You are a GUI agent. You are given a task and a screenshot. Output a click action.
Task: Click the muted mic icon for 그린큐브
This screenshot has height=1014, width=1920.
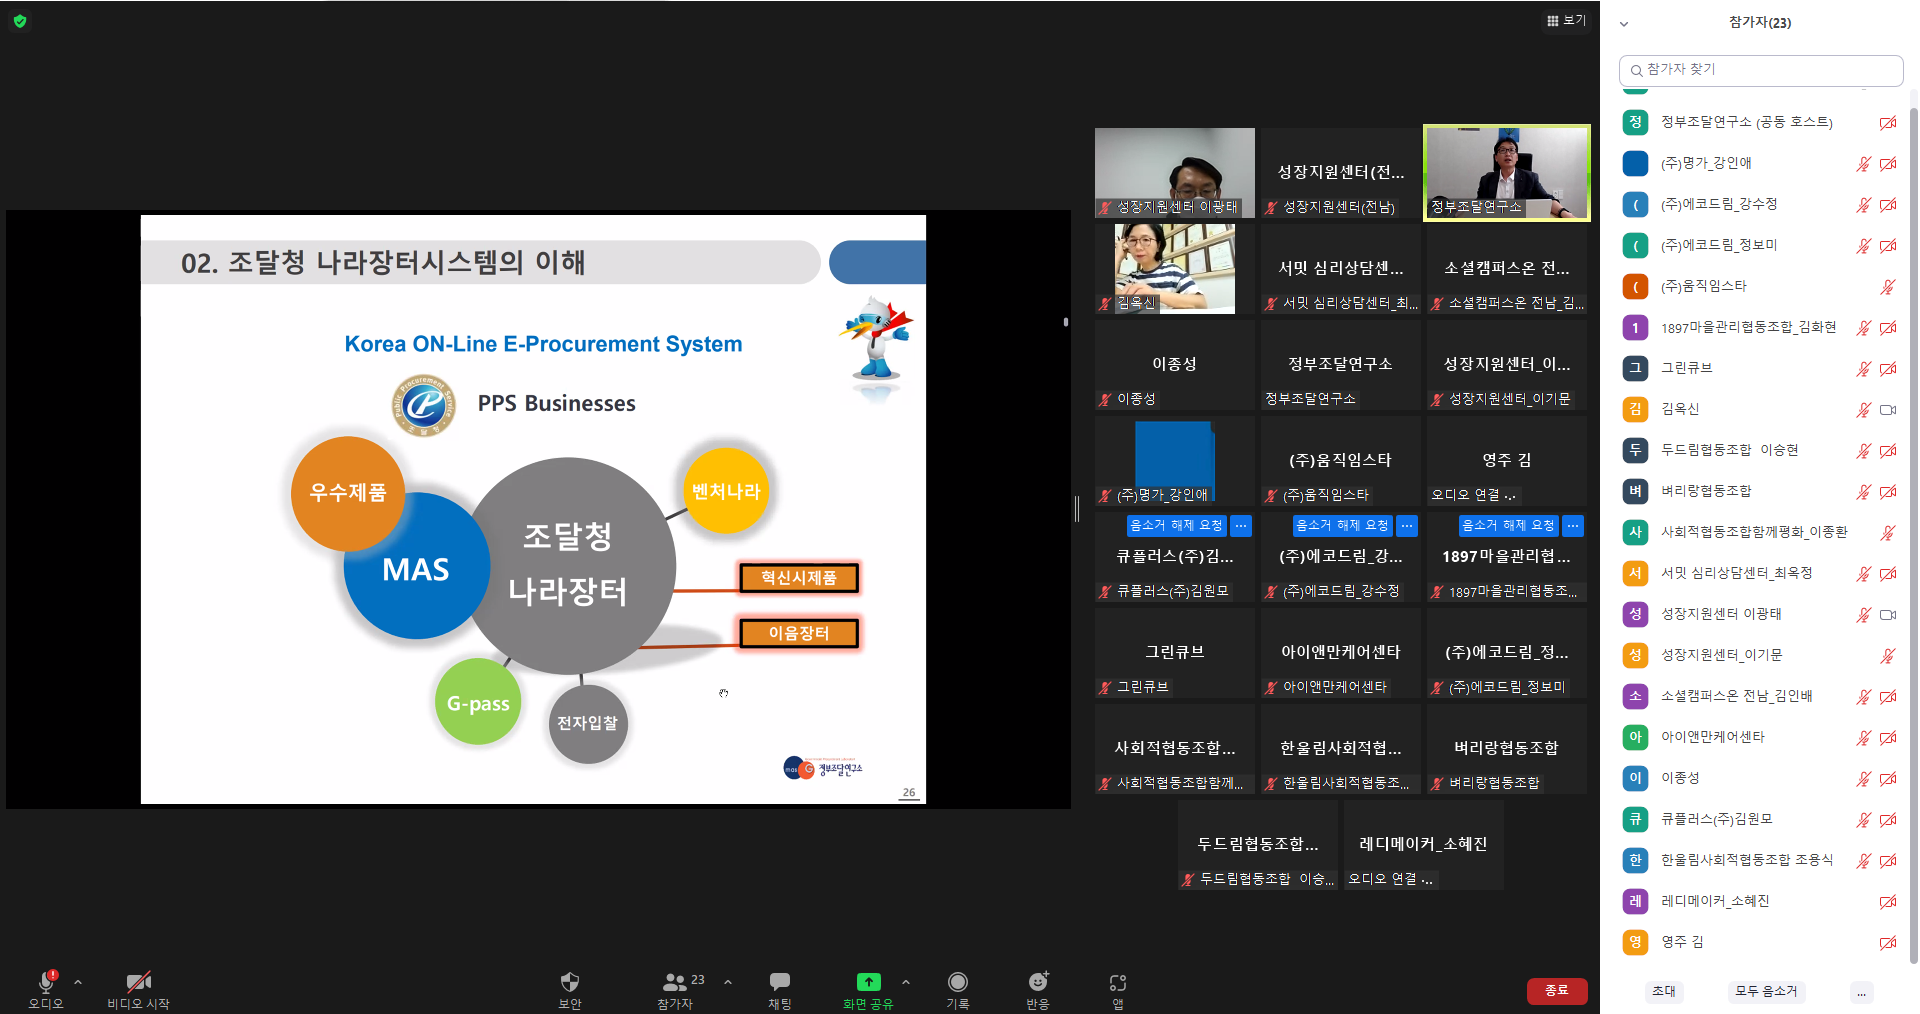pos(1863,369)
